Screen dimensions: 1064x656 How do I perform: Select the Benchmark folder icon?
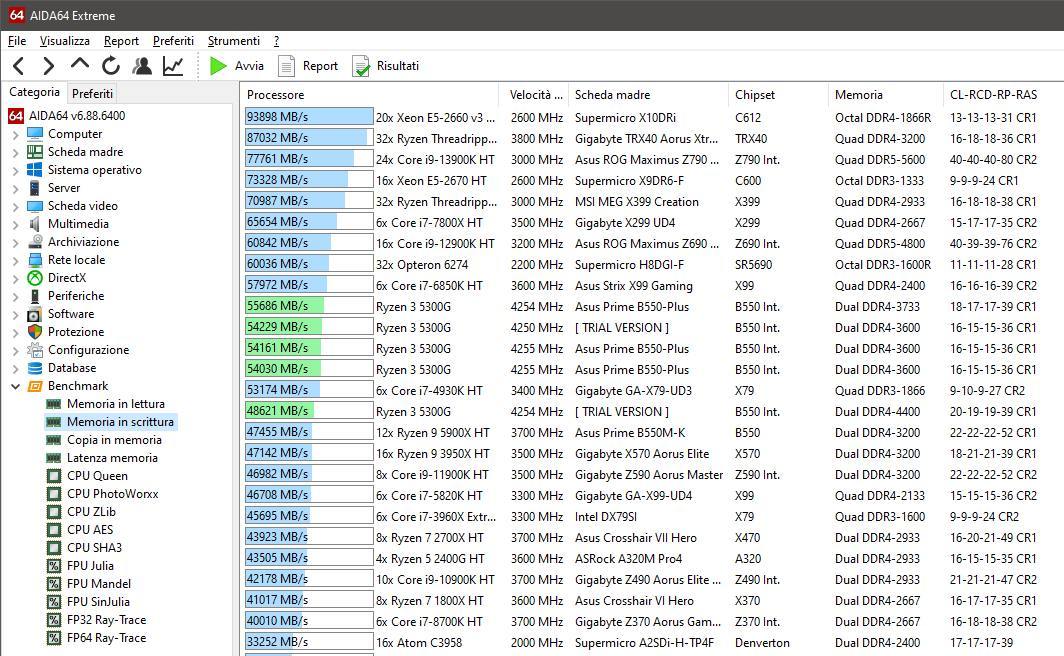click(35, 386)
